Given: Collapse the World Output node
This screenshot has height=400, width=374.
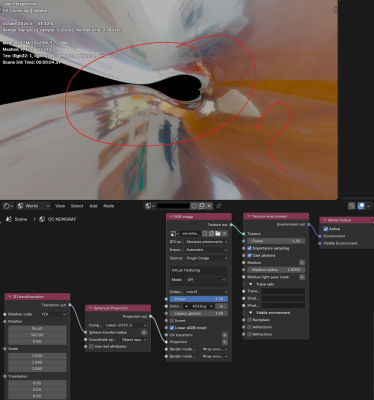Looking at the screenshot, I should coord(325,220).
